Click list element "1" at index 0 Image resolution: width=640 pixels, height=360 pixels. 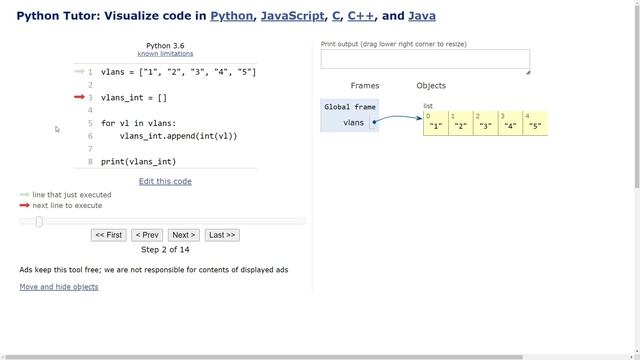click(436, 123)
